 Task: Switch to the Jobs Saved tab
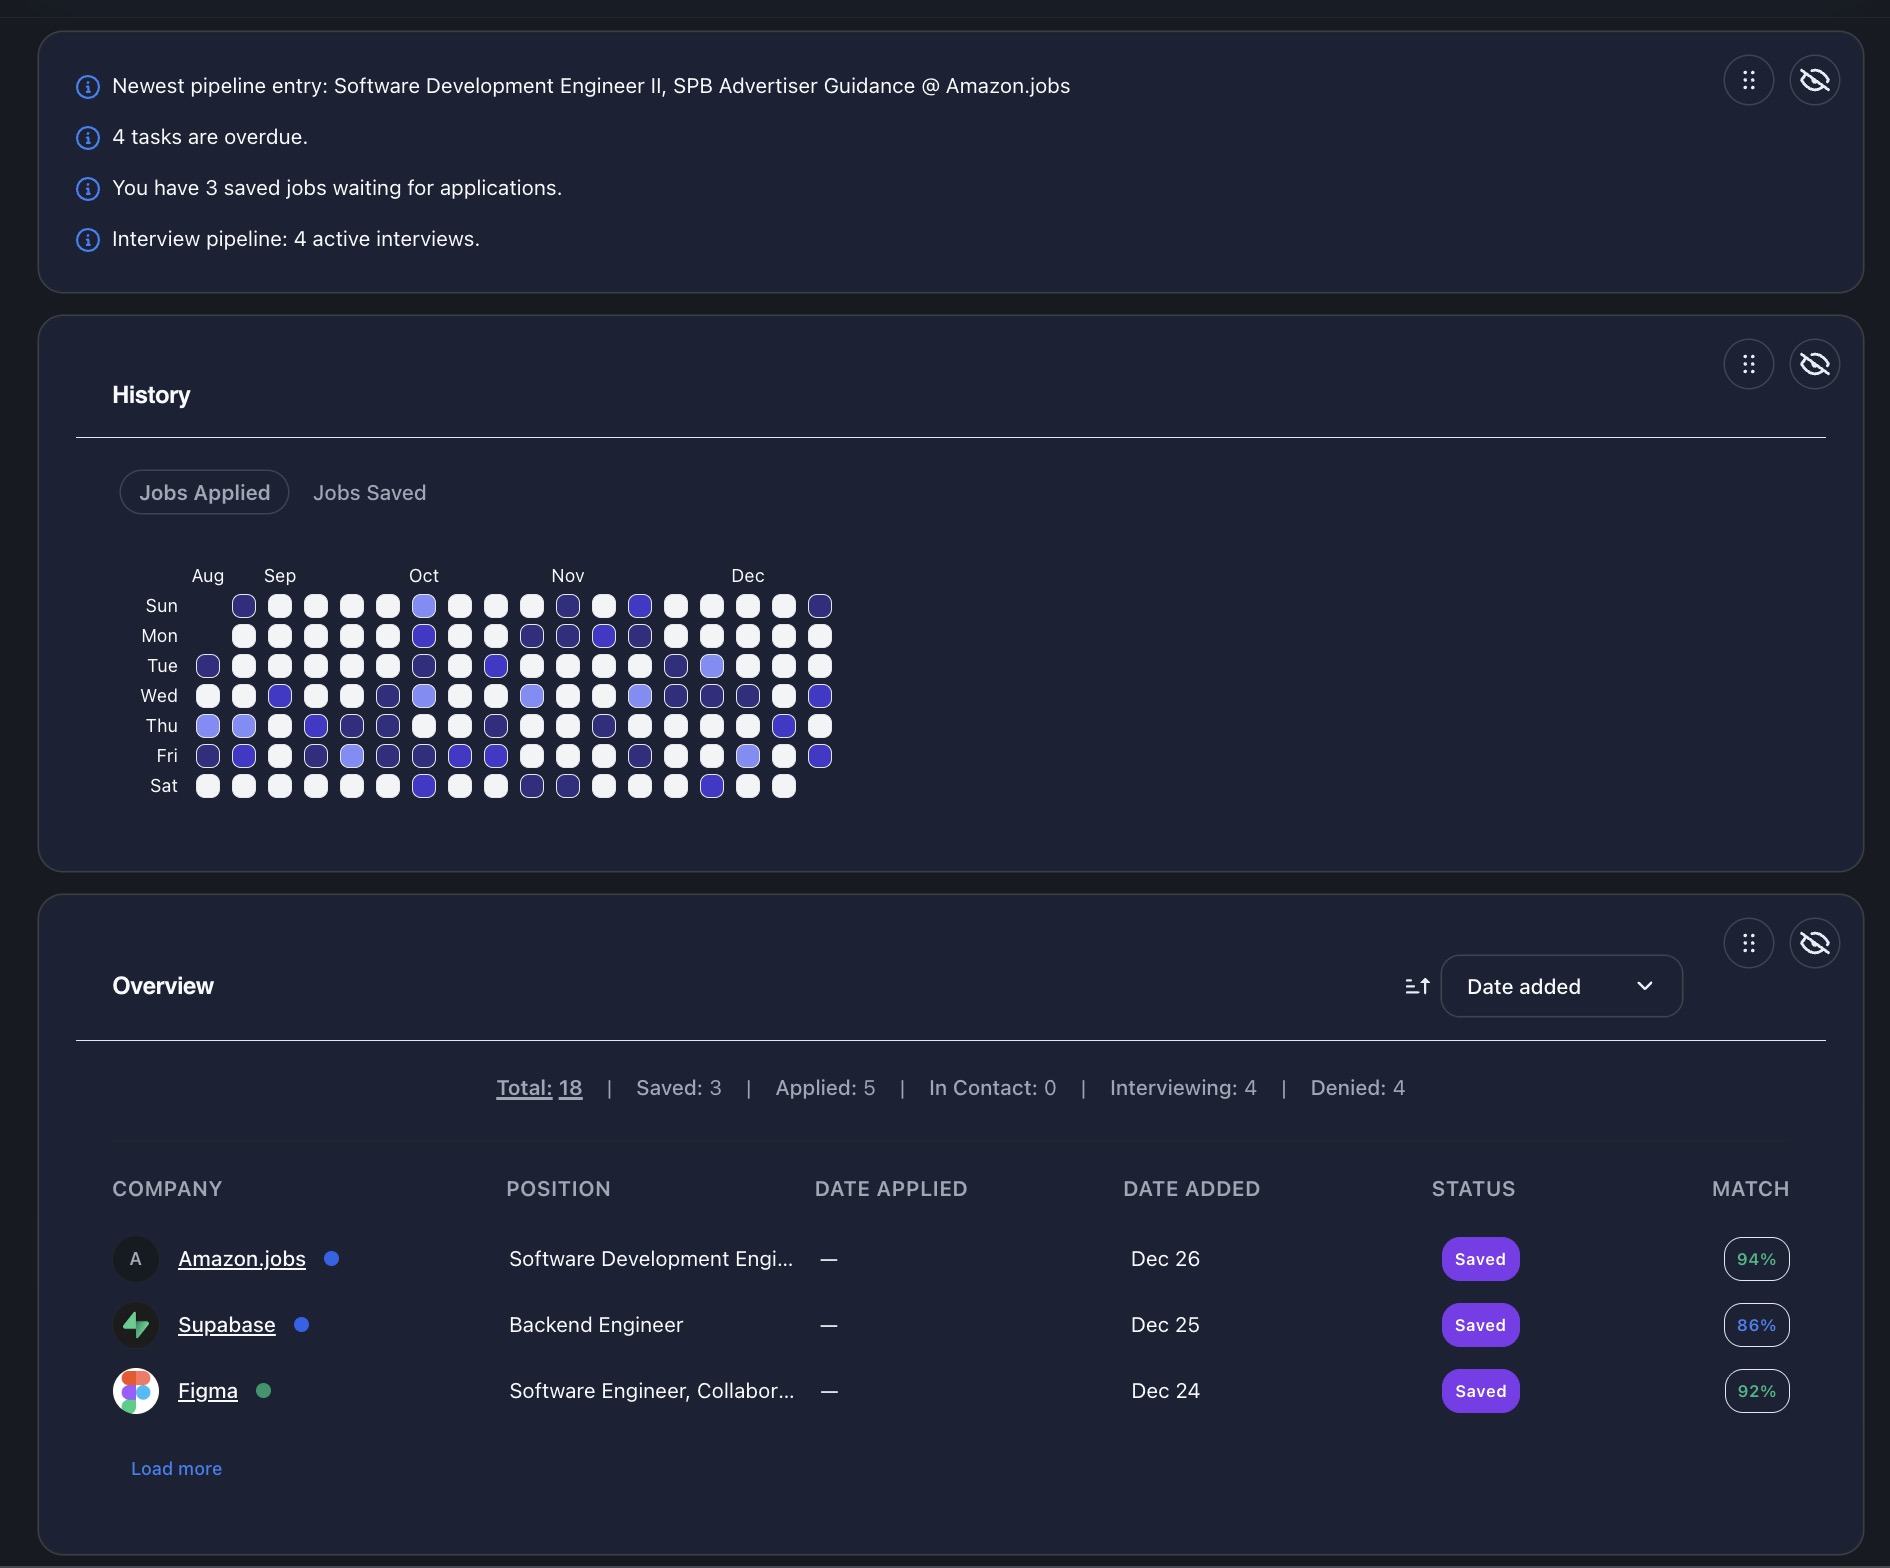click(x=369, y=492)
